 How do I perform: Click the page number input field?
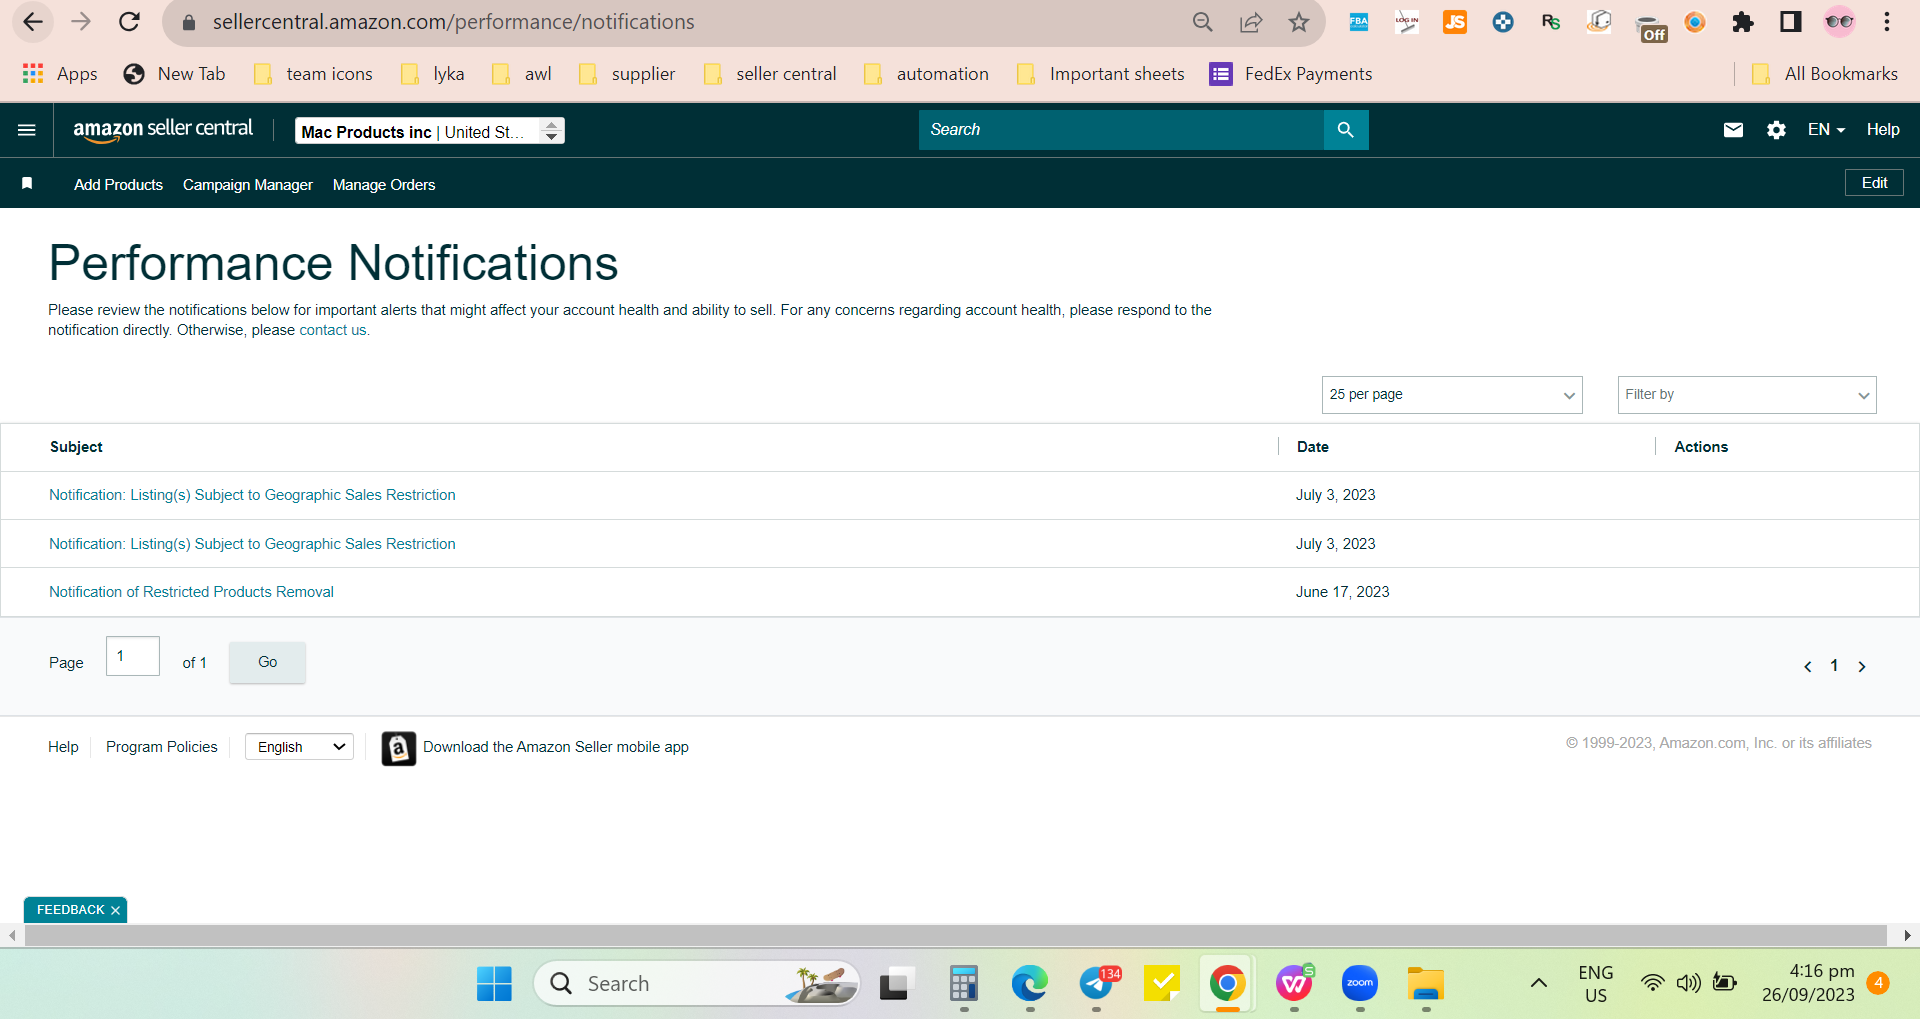[133, 656]
